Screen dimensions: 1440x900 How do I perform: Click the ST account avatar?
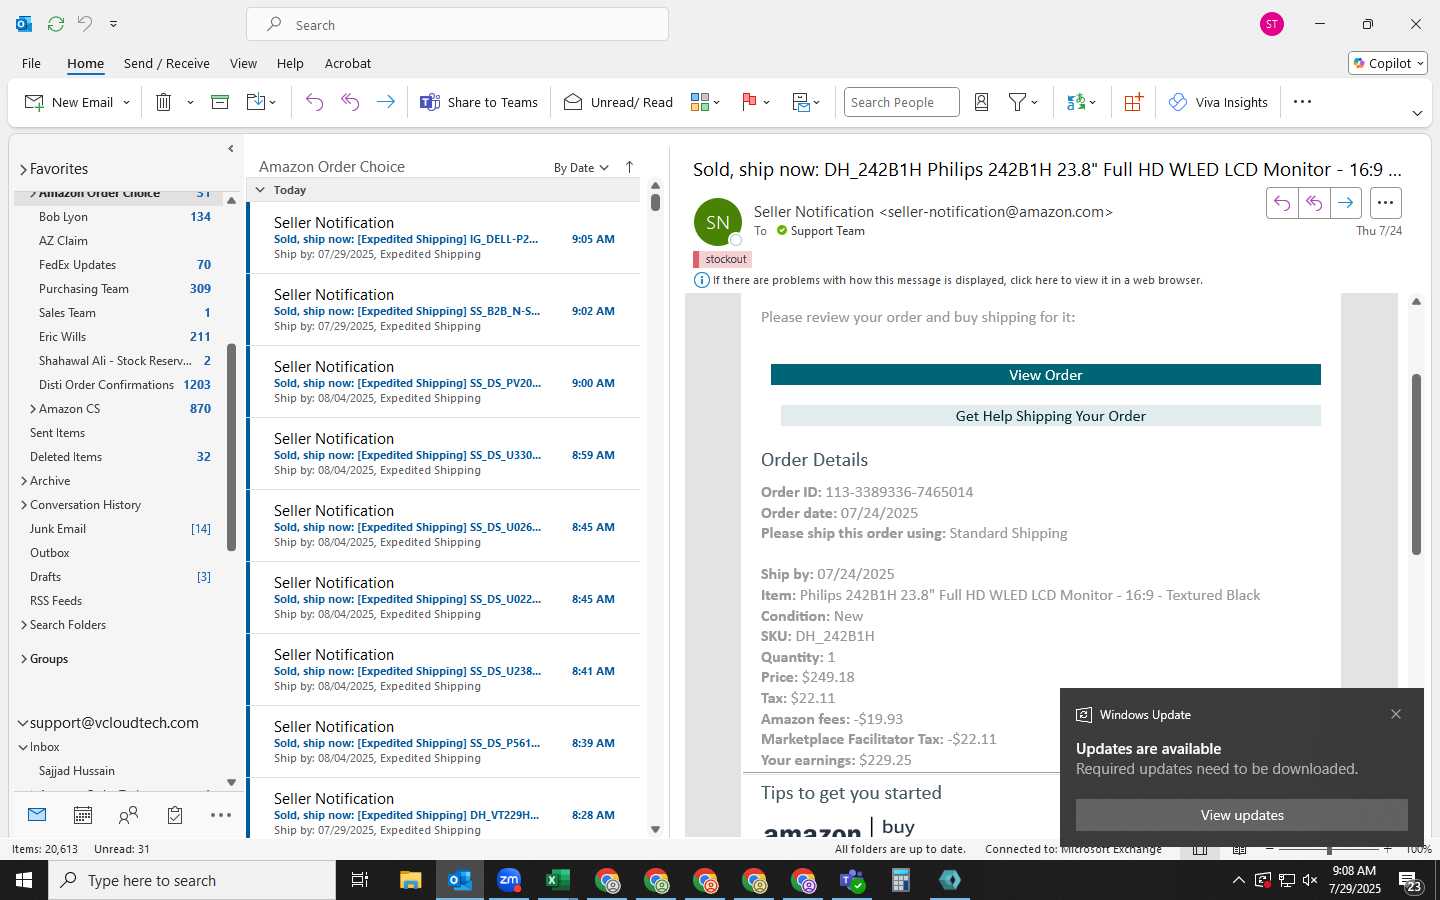click(x=1272, y=24)
